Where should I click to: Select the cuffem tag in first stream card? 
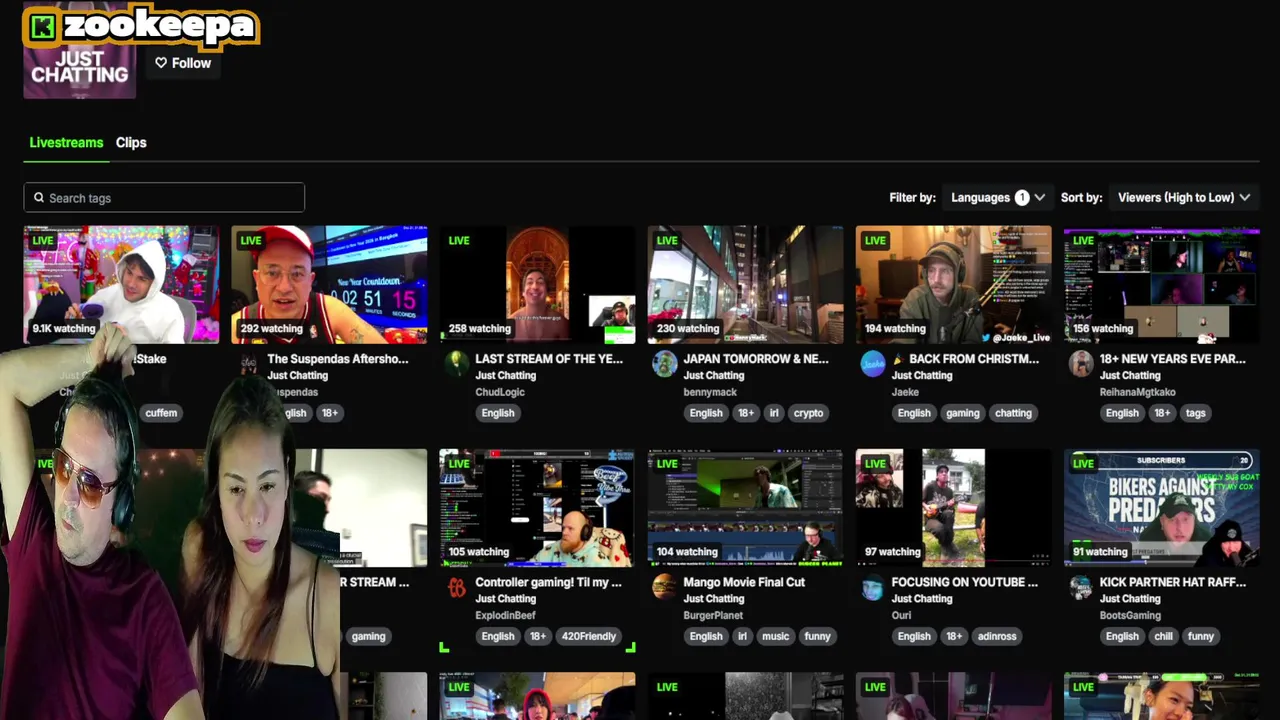click(x=161, y=413)
